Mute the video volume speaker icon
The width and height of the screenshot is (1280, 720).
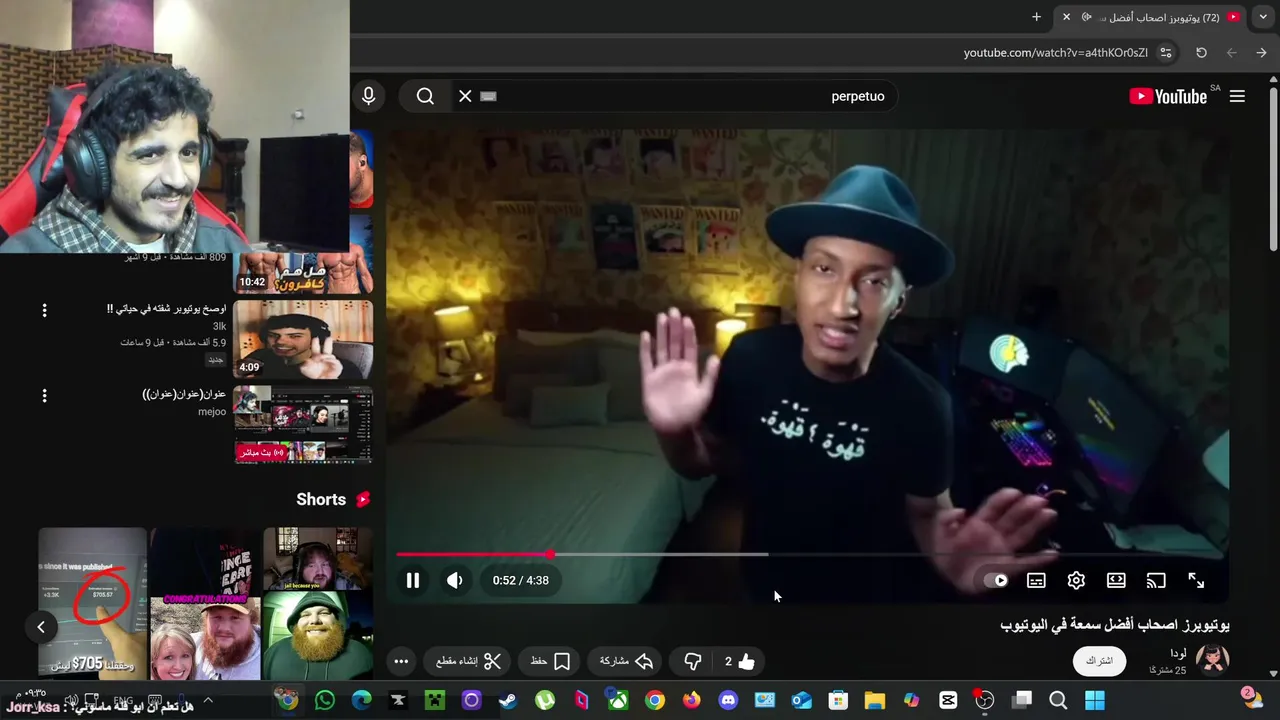tap(455, 580)
